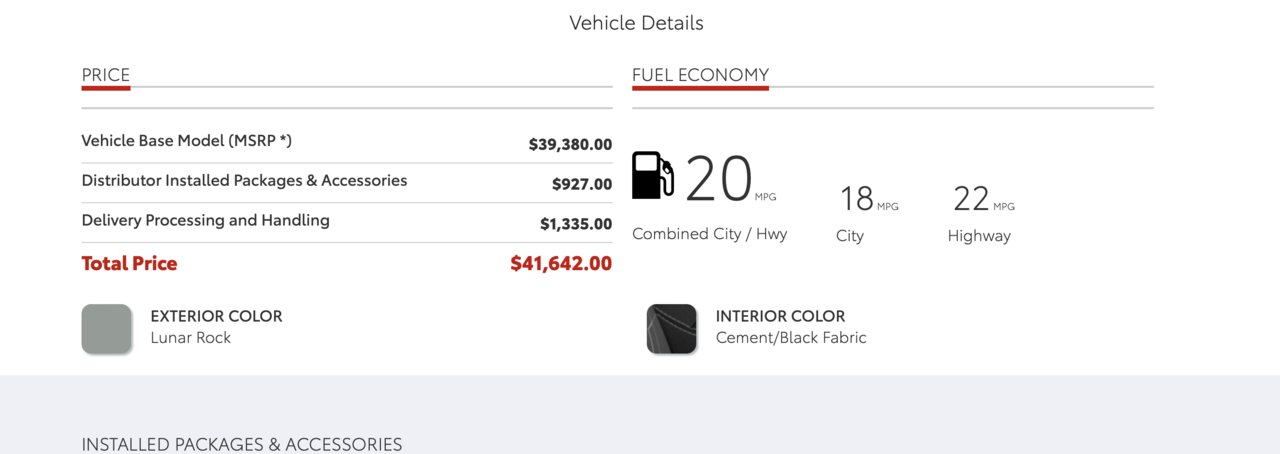1280x454 pixels.
Task: Select the Lunar Rock exterior color swatch
Action: pyautogui.click(x=107, y=329)
